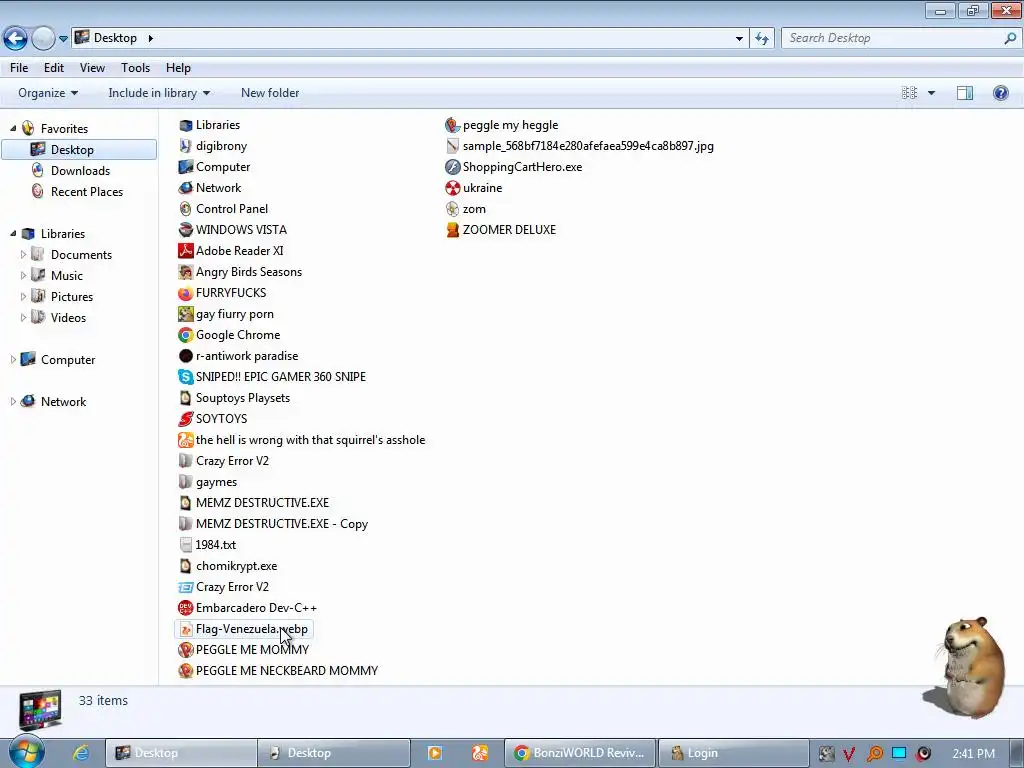Click the Back navigation arrow
1024x768 pixels.
[16, 39]
